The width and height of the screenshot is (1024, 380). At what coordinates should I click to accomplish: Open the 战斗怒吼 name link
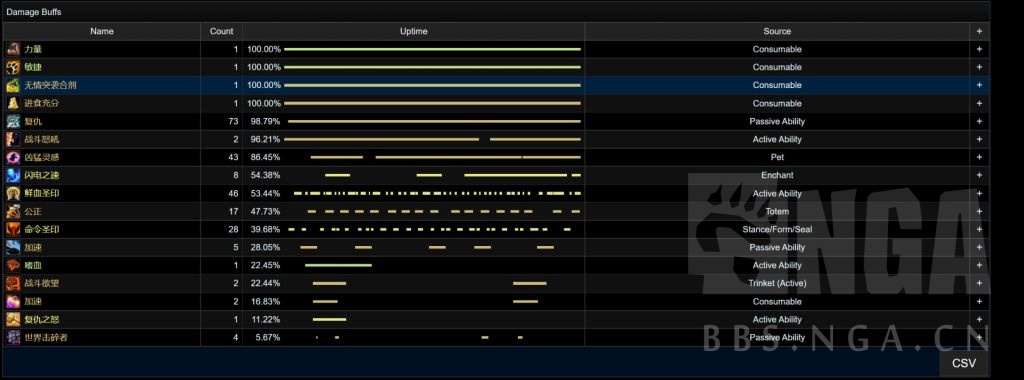pos(42,139)
